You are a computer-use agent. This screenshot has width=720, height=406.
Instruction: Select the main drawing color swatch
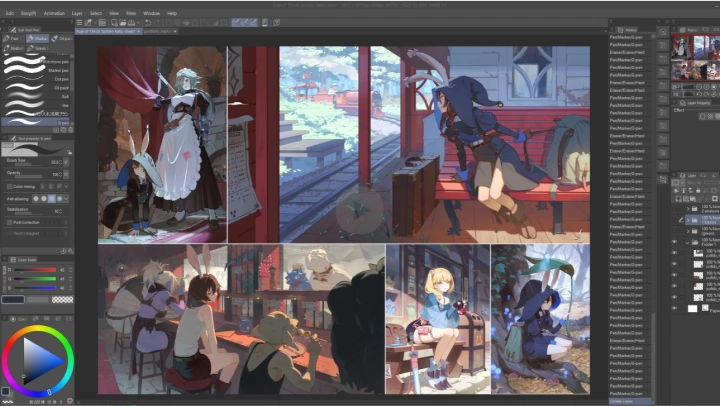click(x=13, y=299)
